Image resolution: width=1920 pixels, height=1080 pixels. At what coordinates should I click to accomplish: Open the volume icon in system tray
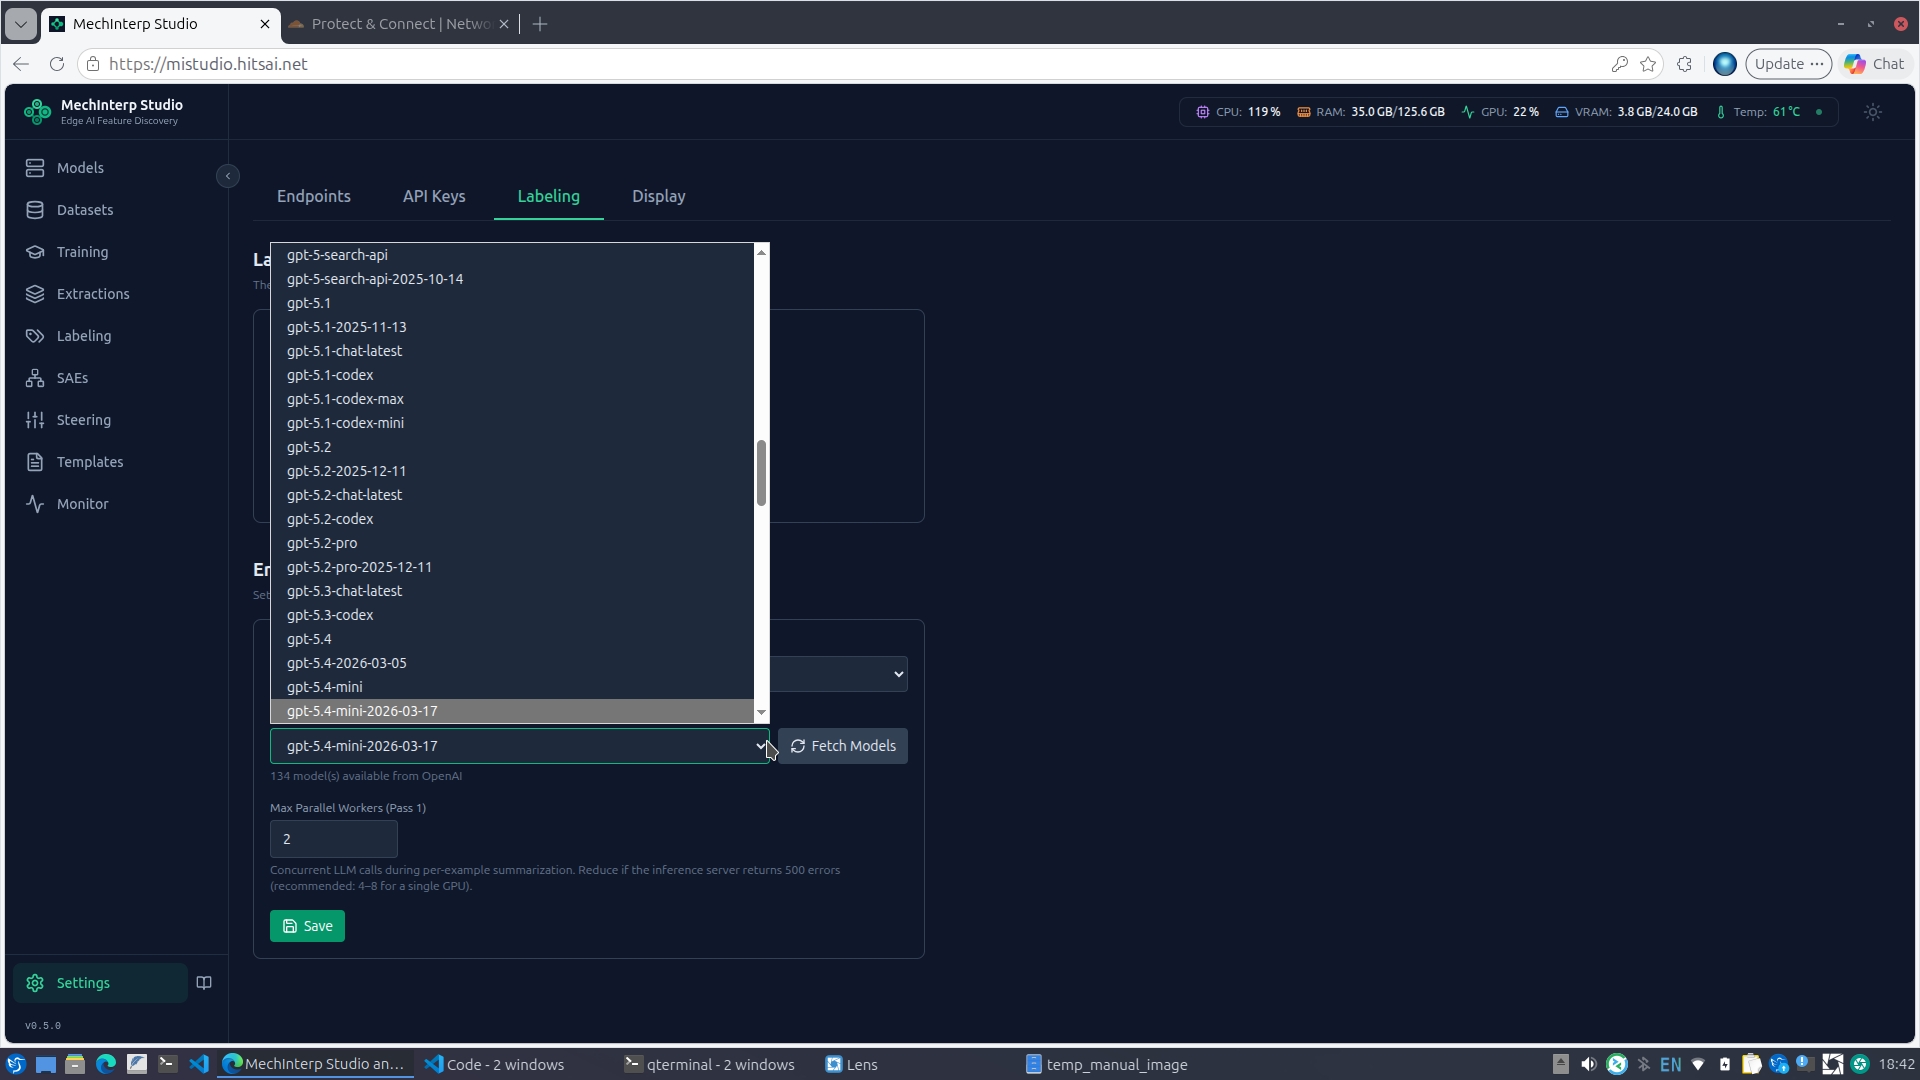point(1588,1064)
